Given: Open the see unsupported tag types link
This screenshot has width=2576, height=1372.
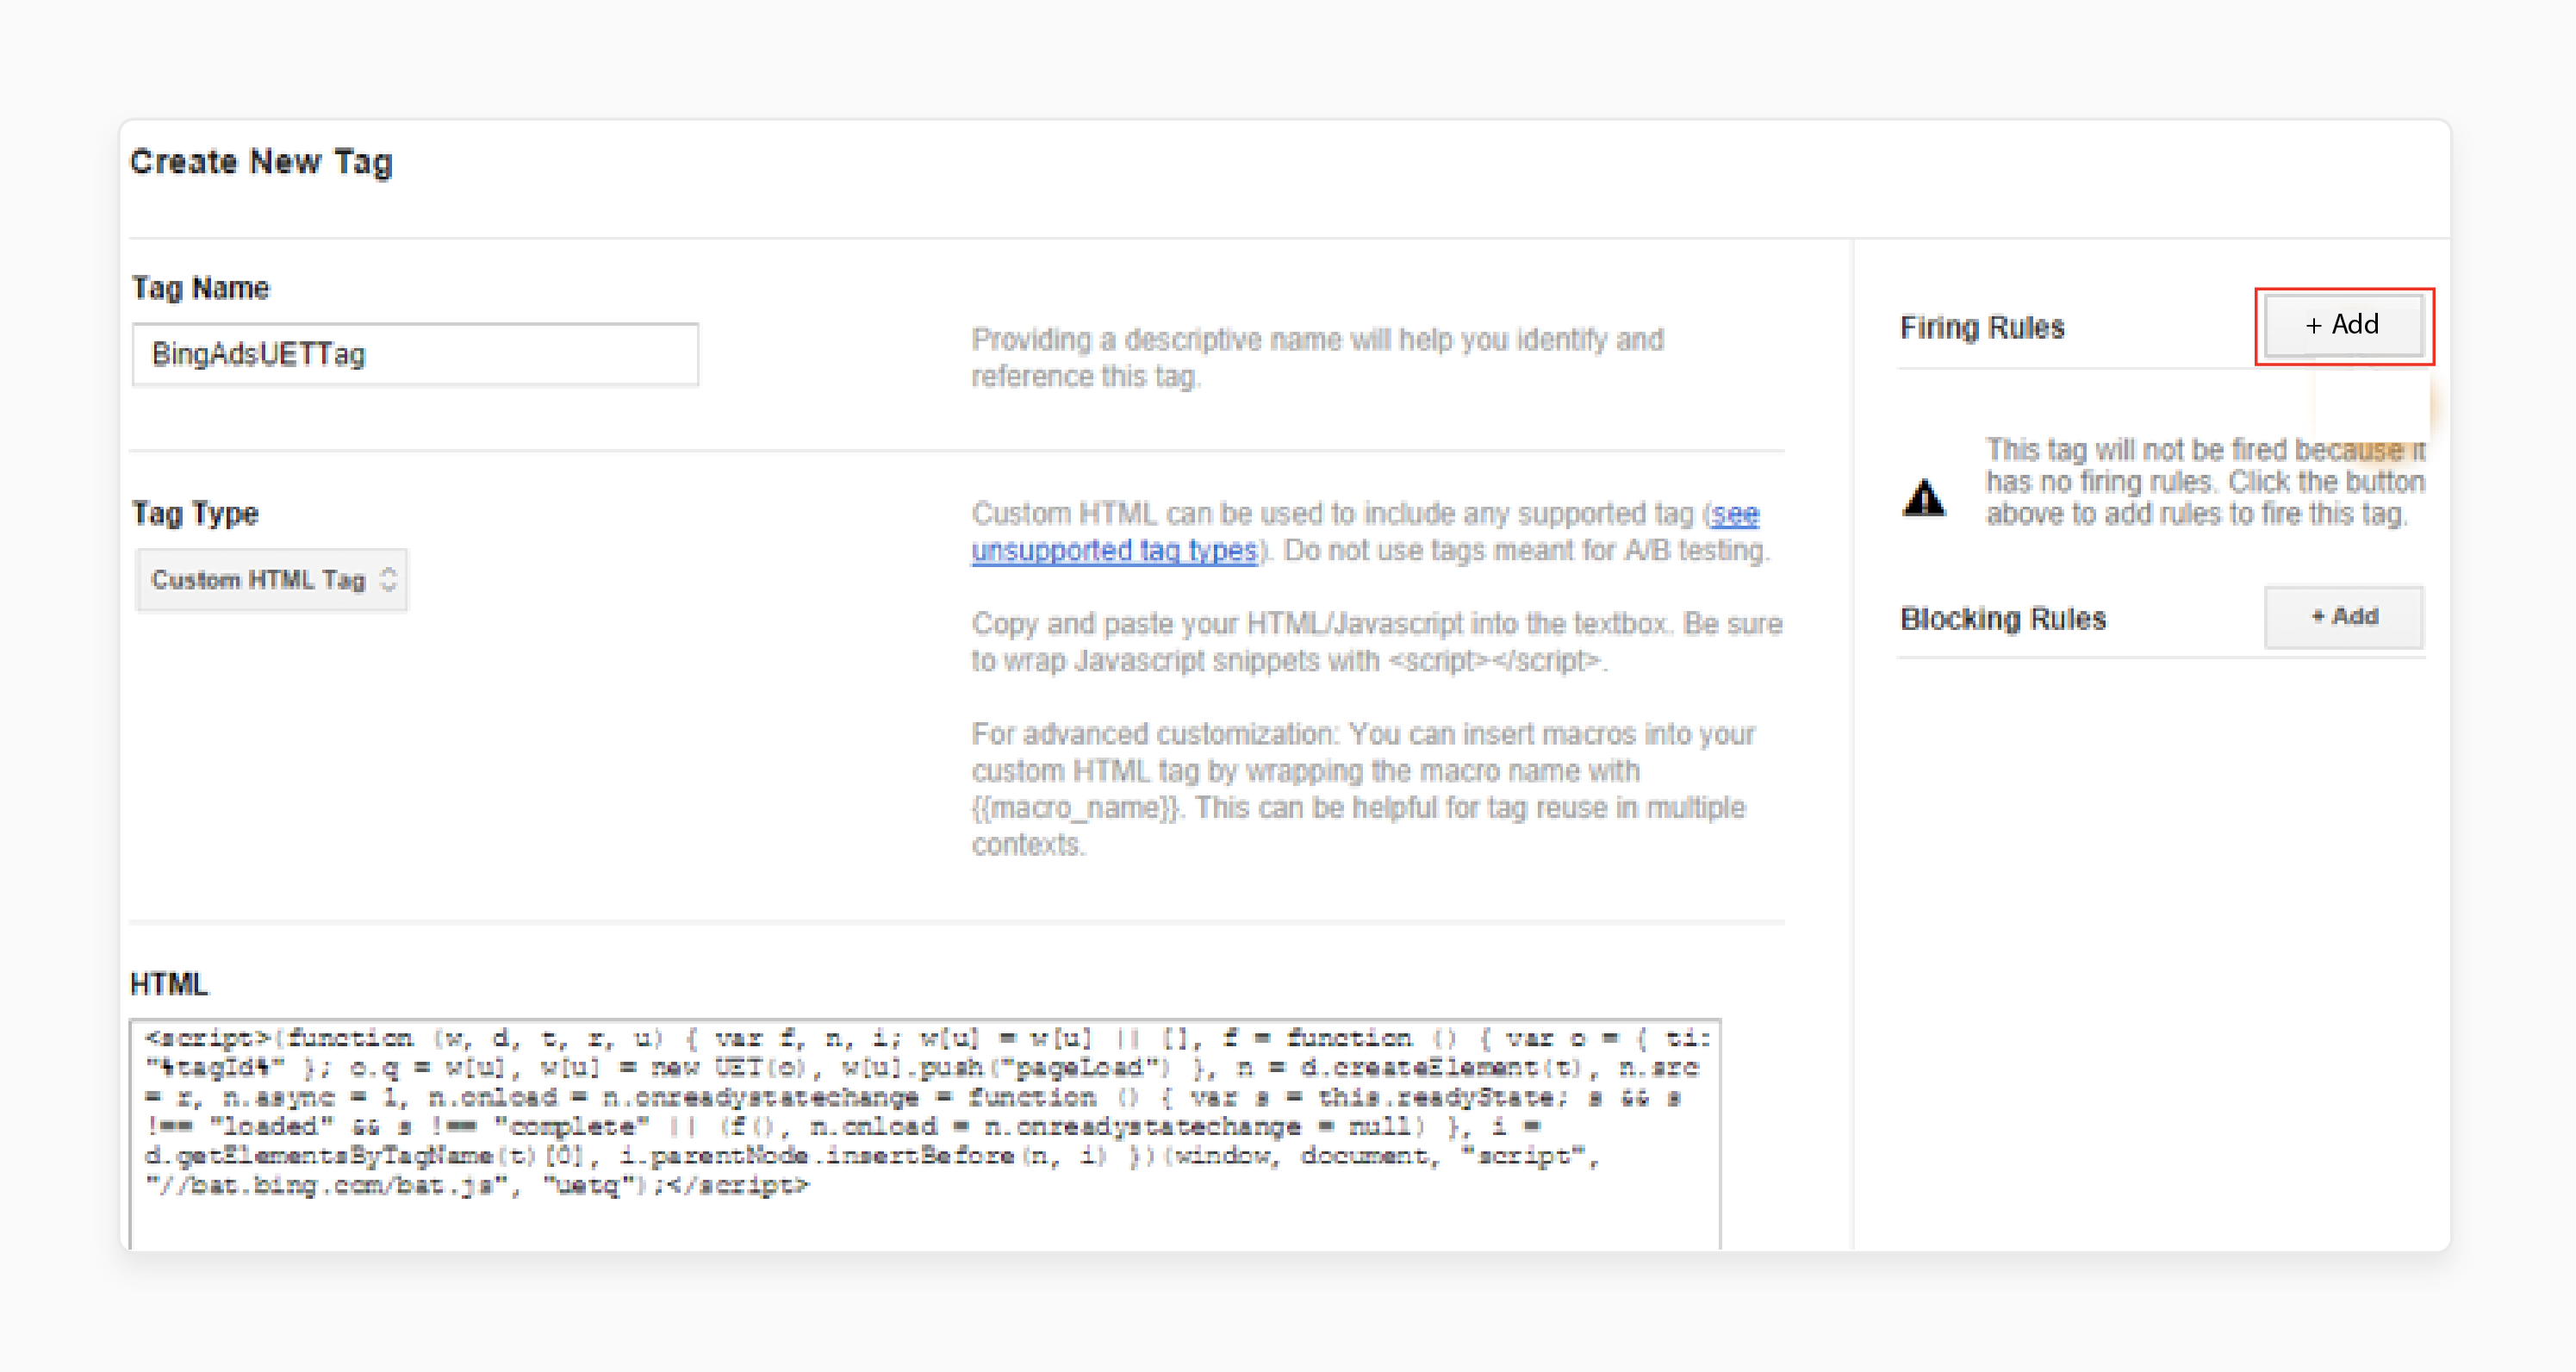Looking at the screenshot, I should pyautogui.click(x=1365, y=532).
